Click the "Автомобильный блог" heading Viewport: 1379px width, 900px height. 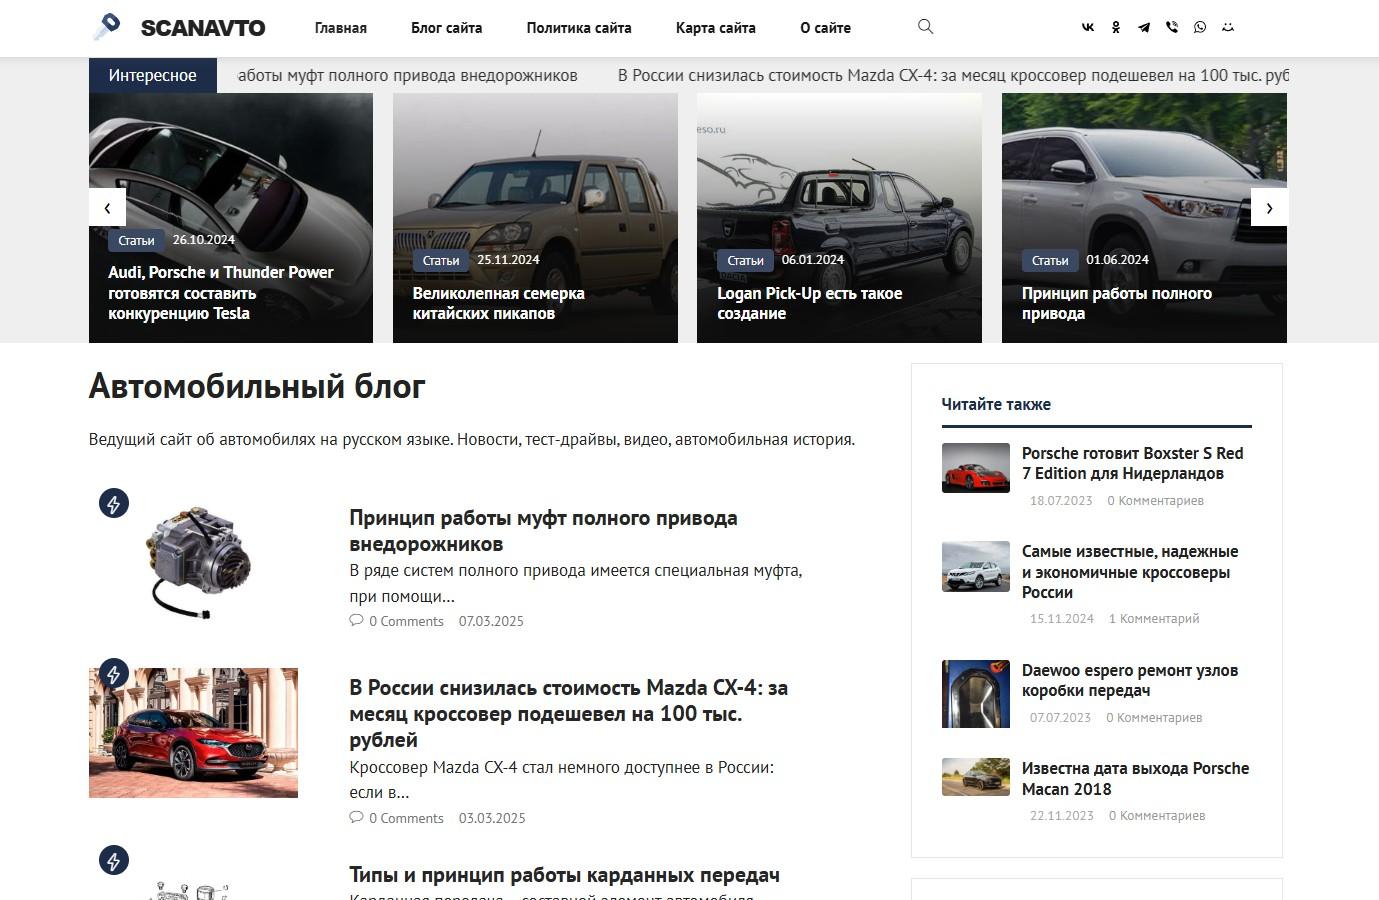click(257, 386)
